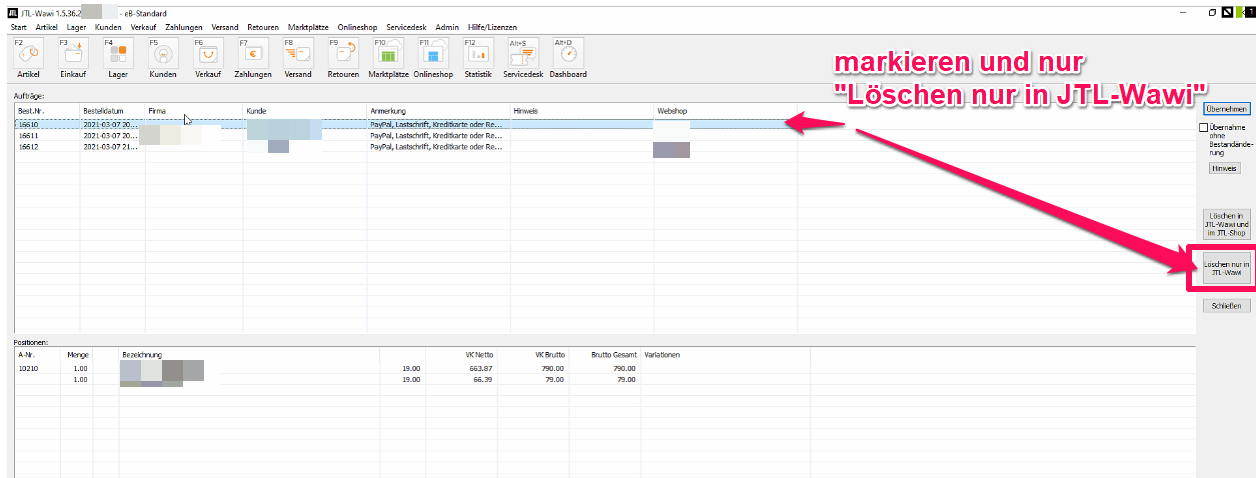The height and width of the screenshot is (478, 1256).
Task: Click the Menge column header in Positionen
Action: (76, 354)
